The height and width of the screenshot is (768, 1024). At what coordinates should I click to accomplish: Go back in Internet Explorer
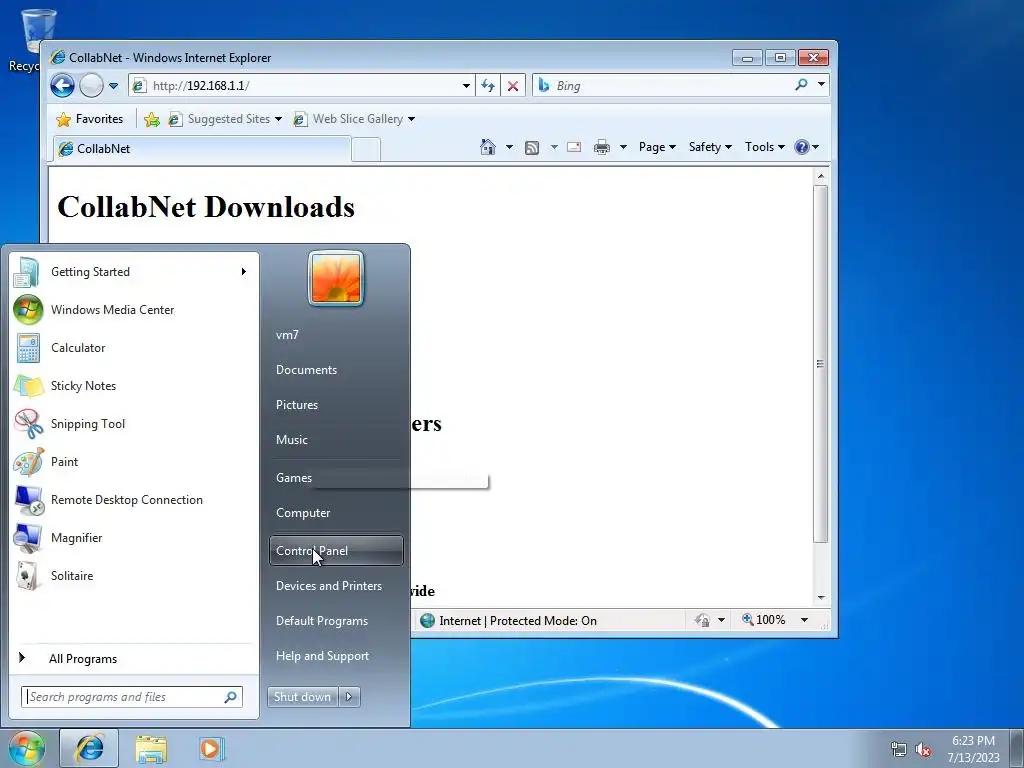63,85
